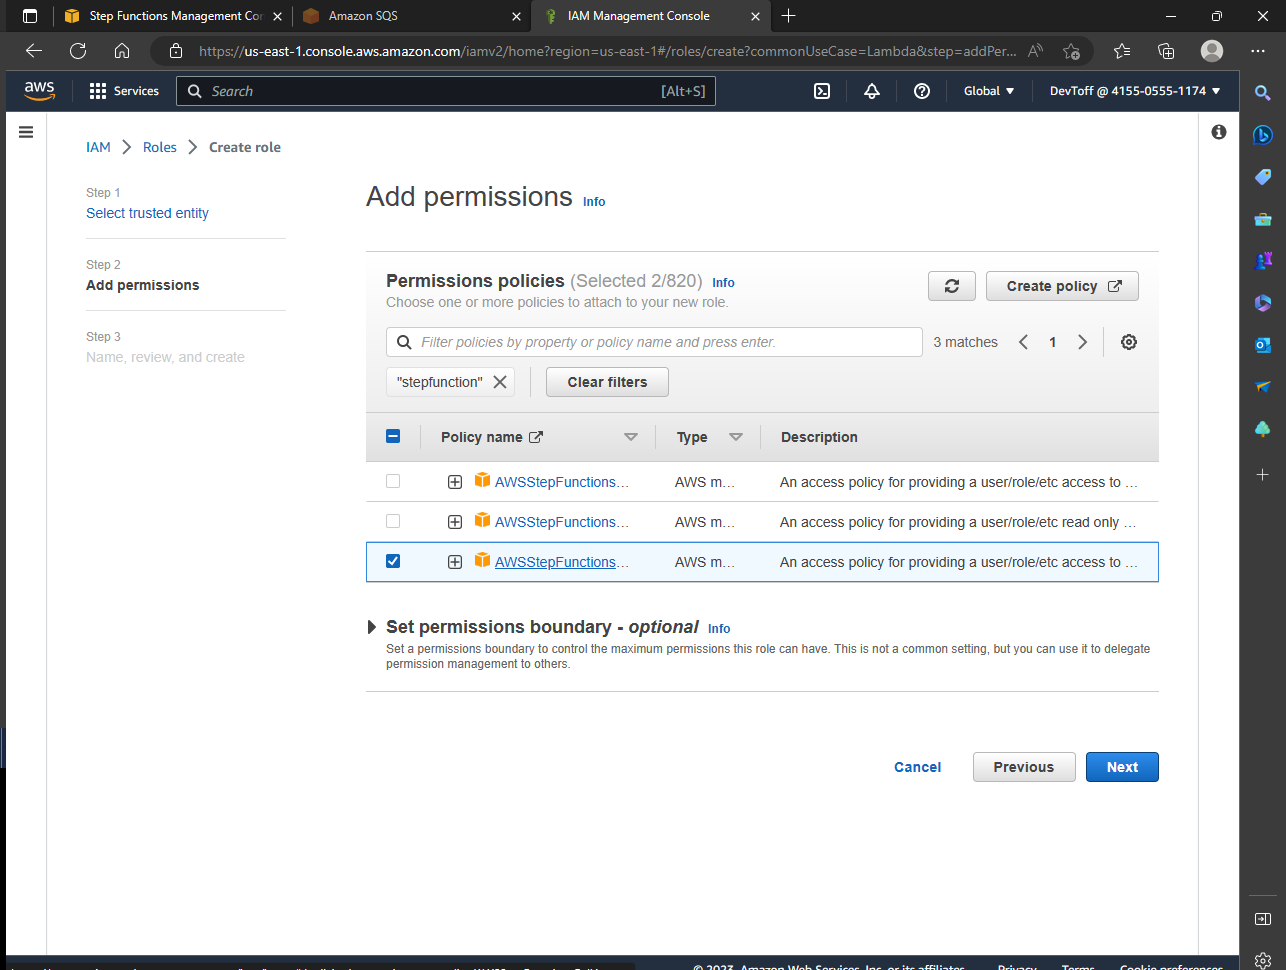Uncheck the selected AWSStepFunctions policy
The image size is (1286, 970).
[x=392, y=561]
